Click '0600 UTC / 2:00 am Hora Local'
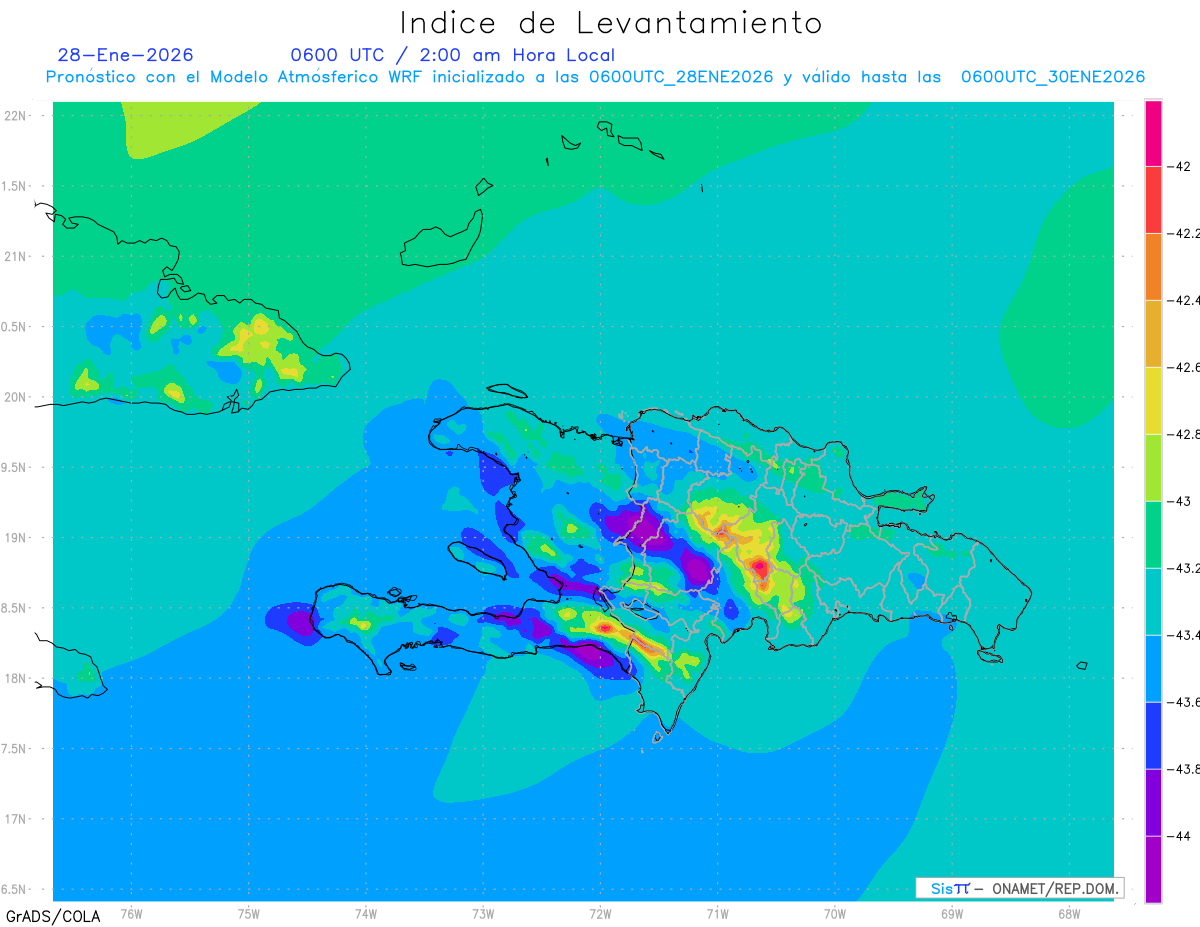Screen dimensions: 1200x927 (x=453, y=55)
